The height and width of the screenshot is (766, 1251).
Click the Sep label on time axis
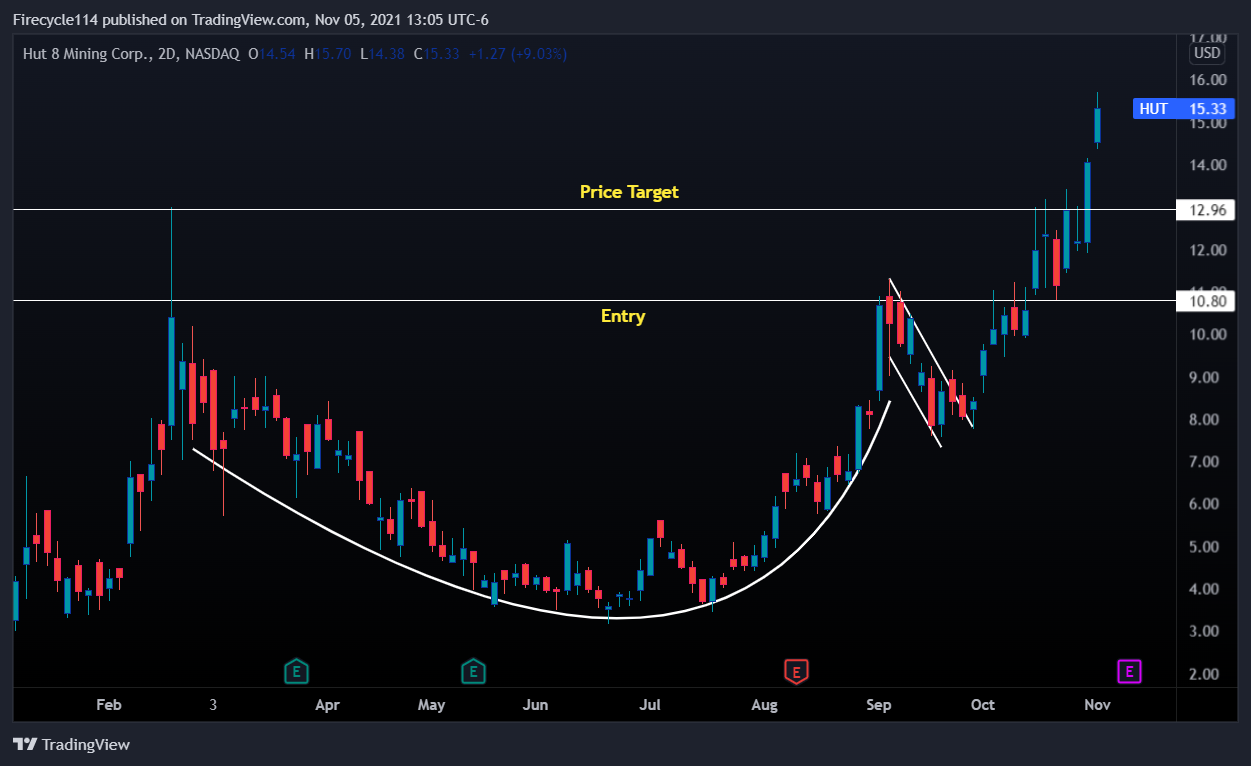pos(879,705)
